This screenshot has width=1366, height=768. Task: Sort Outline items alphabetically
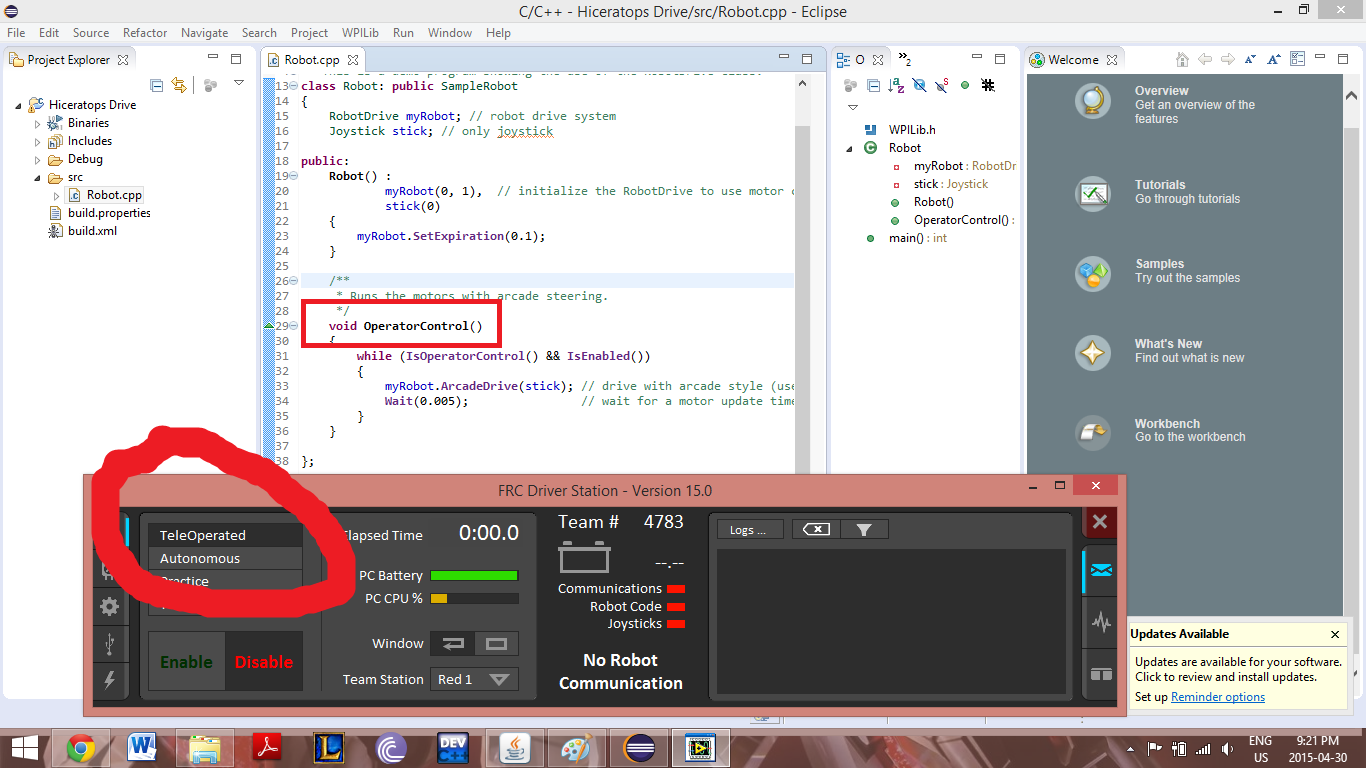896,85
